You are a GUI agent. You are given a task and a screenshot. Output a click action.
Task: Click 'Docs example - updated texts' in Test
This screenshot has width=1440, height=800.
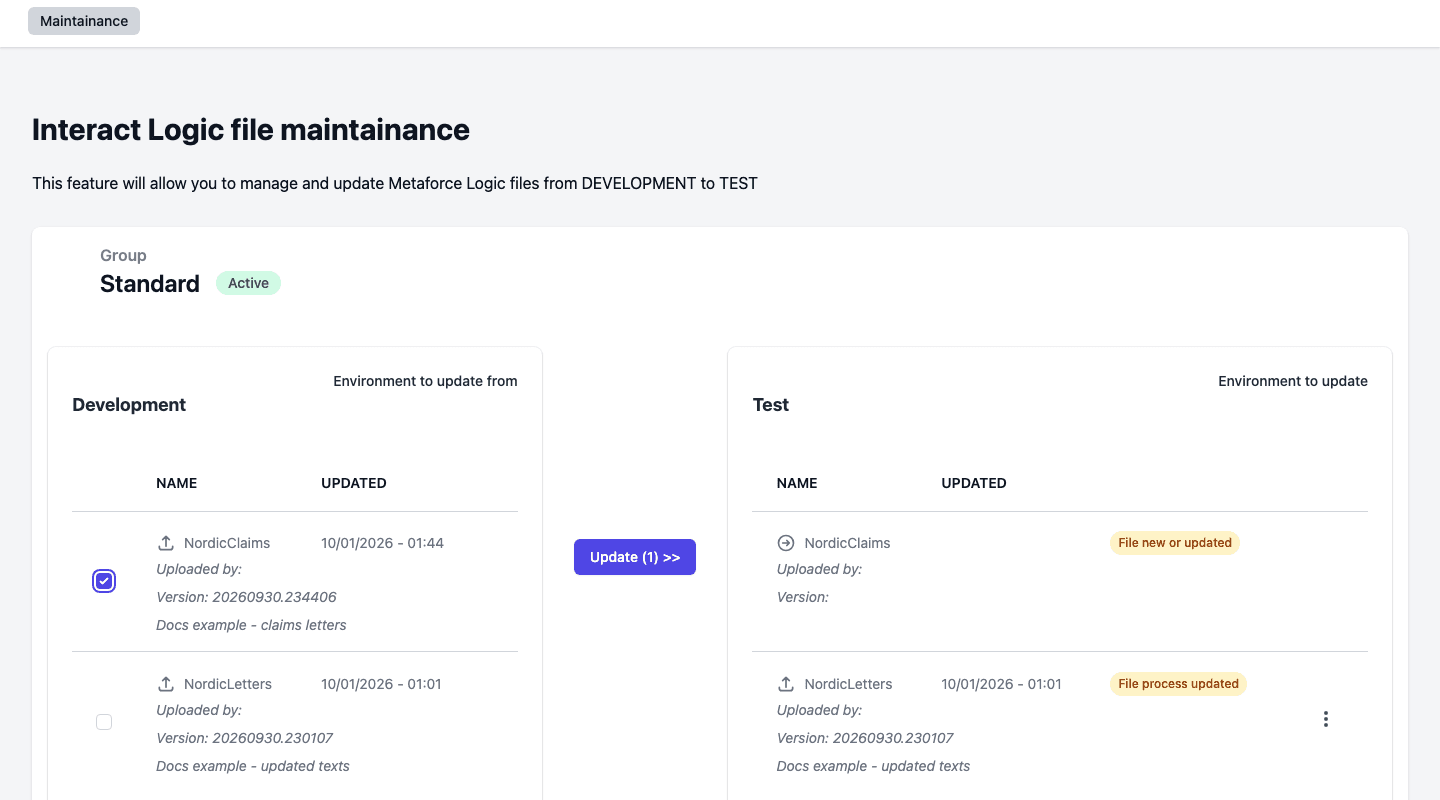(x=873, y=766)
